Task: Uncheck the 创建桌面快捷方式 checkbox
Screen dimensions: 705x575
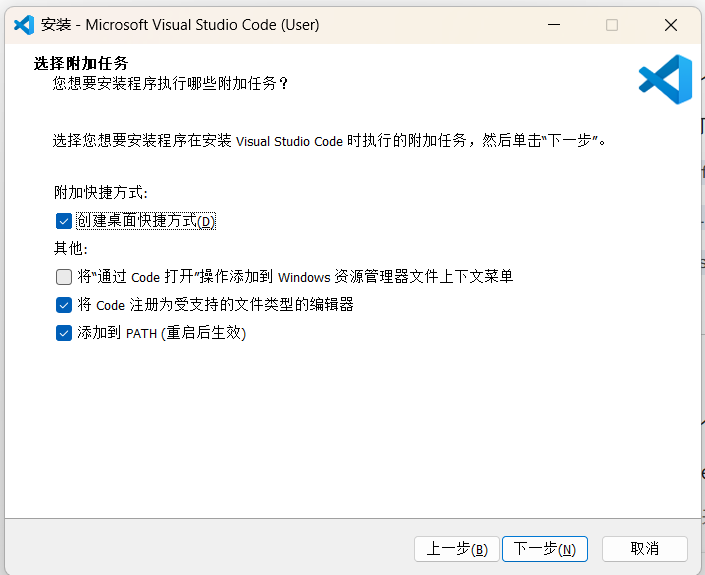Action: click(63, 221)
